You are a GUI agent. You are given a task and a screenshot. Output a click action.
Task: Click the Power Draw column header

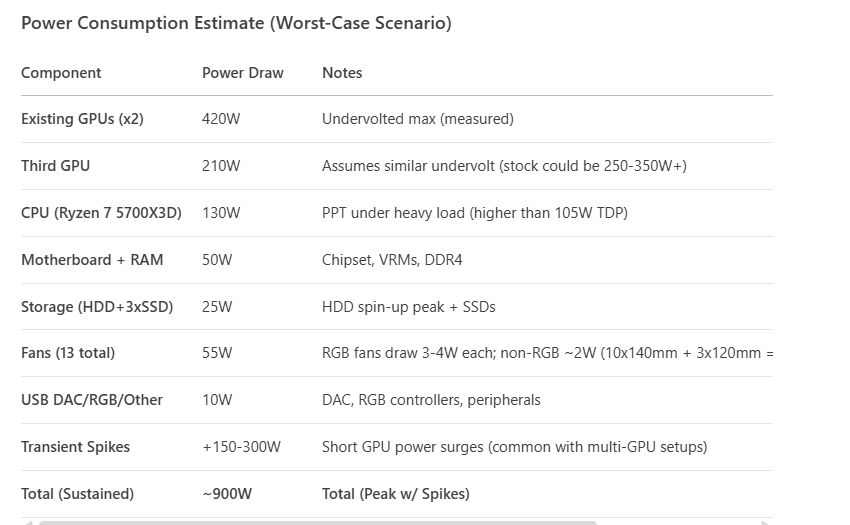243,73
